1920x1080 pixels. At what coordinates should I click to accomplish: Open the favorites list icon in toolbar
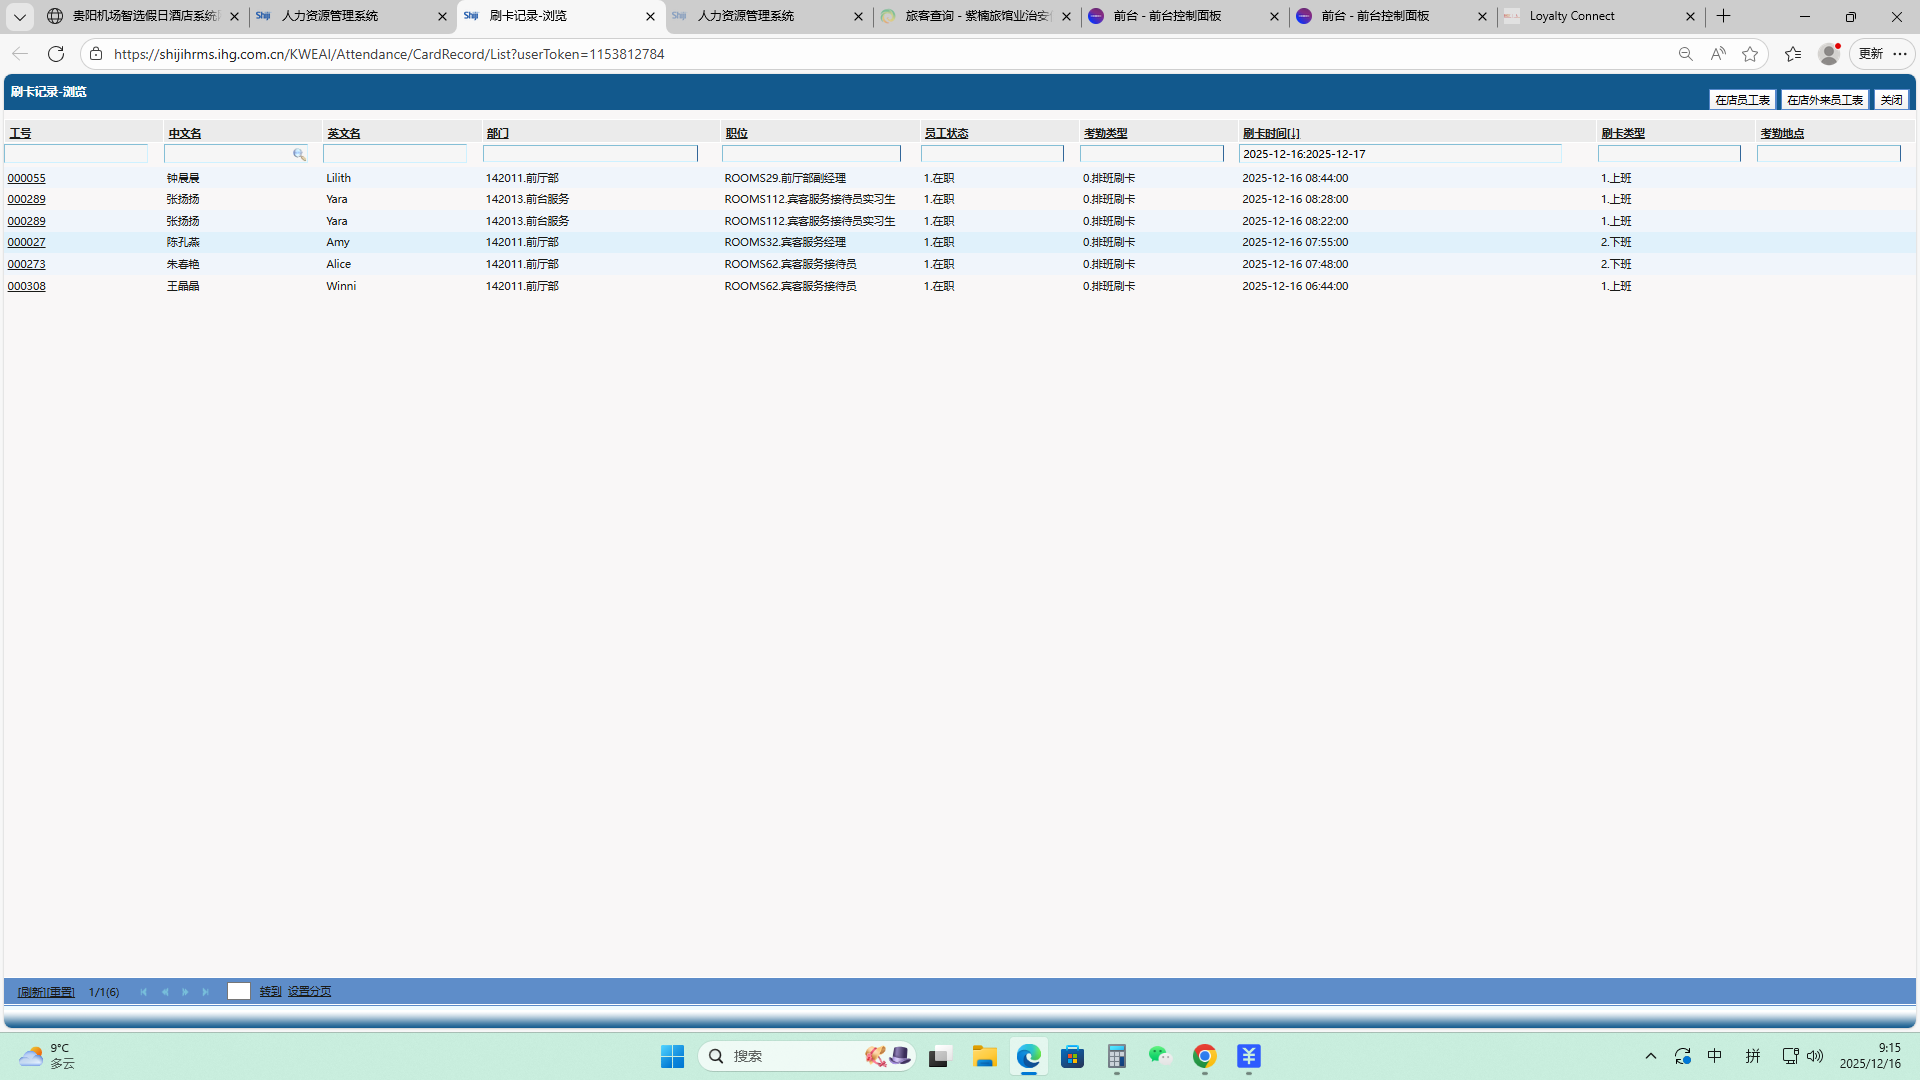click(x=1793, y=54)
